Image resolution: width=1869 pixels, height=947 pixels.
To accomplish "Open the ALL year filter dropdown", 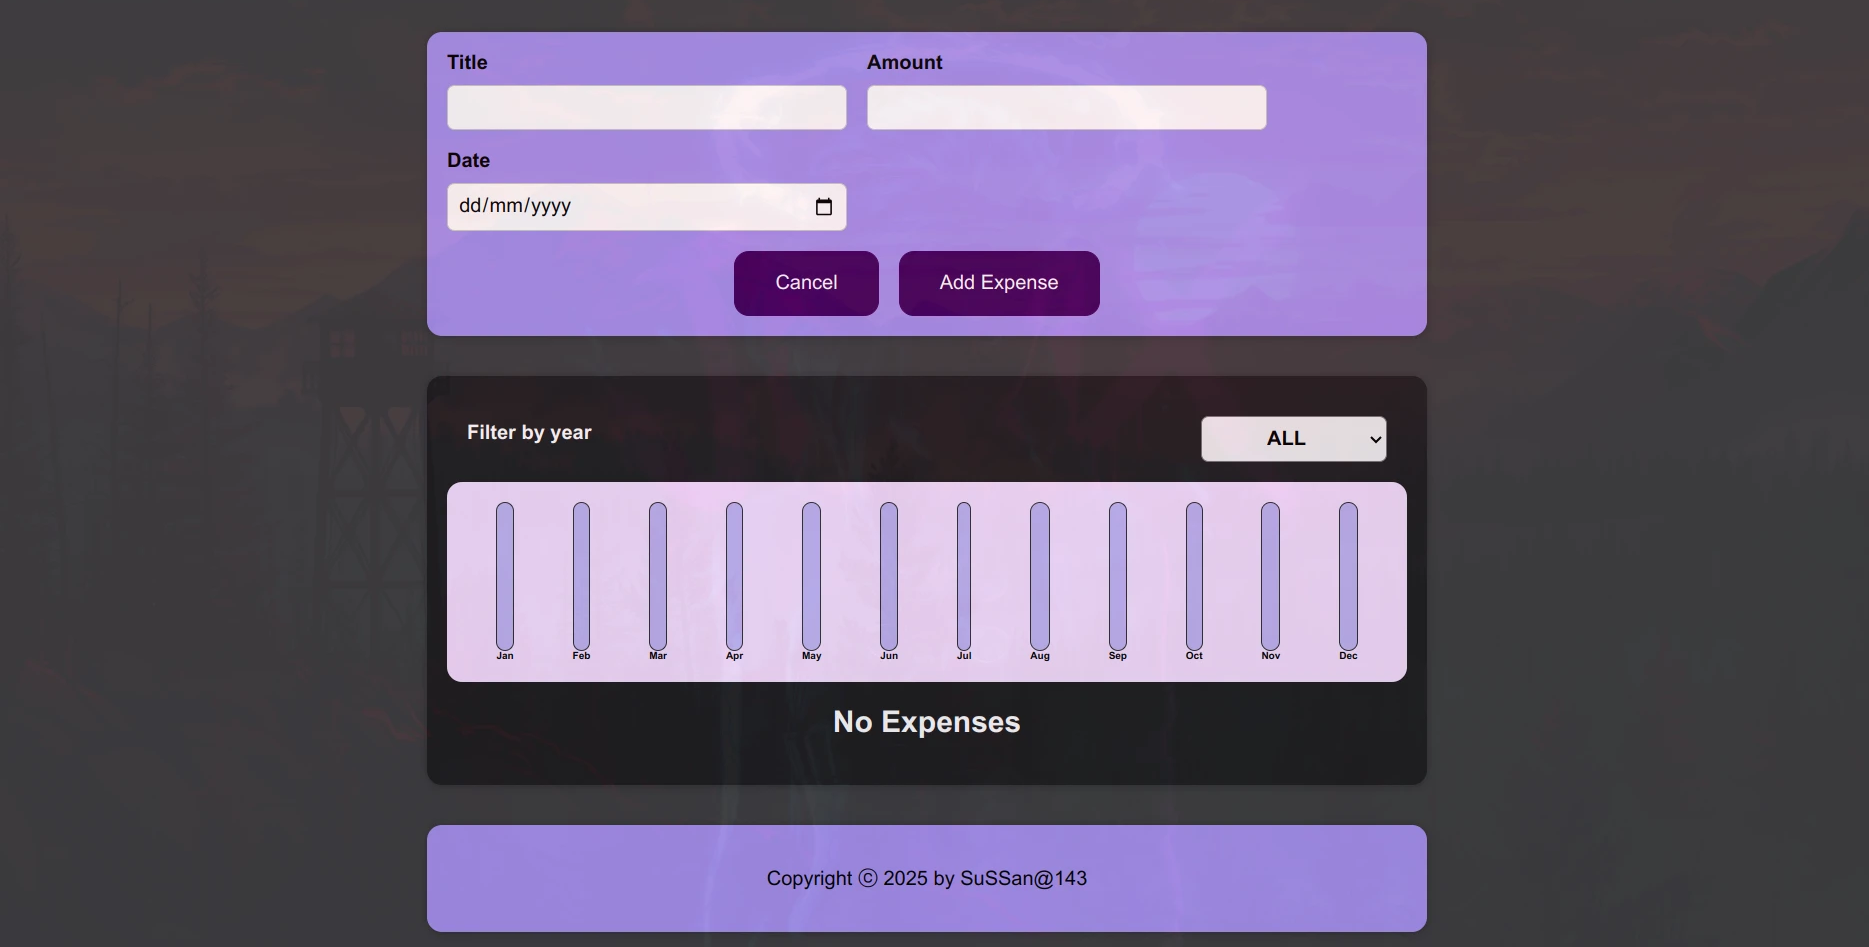I will 1294,439.
